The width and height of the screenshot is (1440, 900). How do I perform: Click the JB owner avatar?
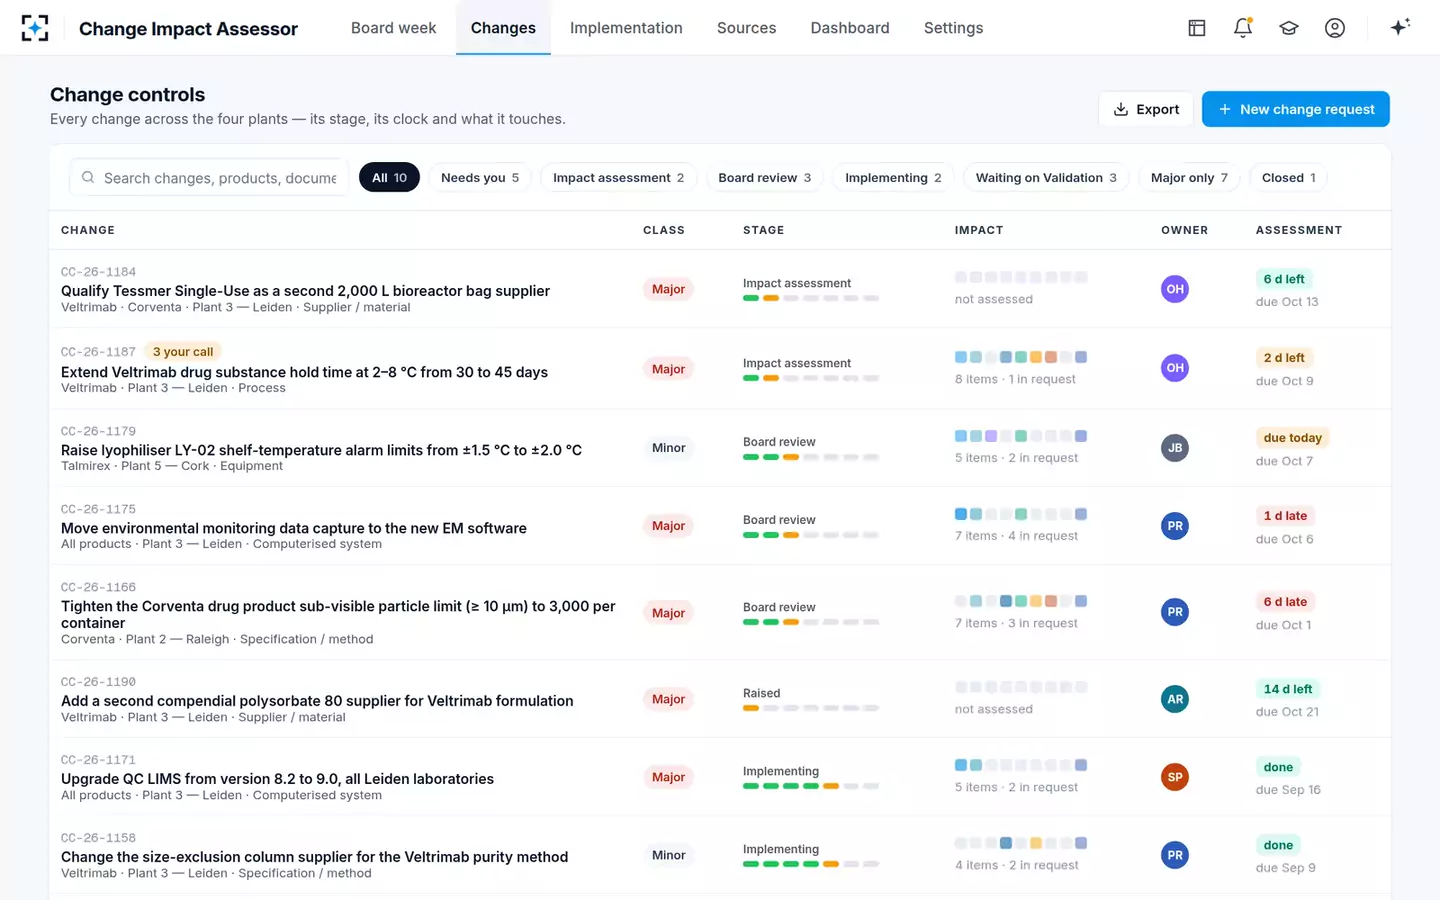(1175, 448)
